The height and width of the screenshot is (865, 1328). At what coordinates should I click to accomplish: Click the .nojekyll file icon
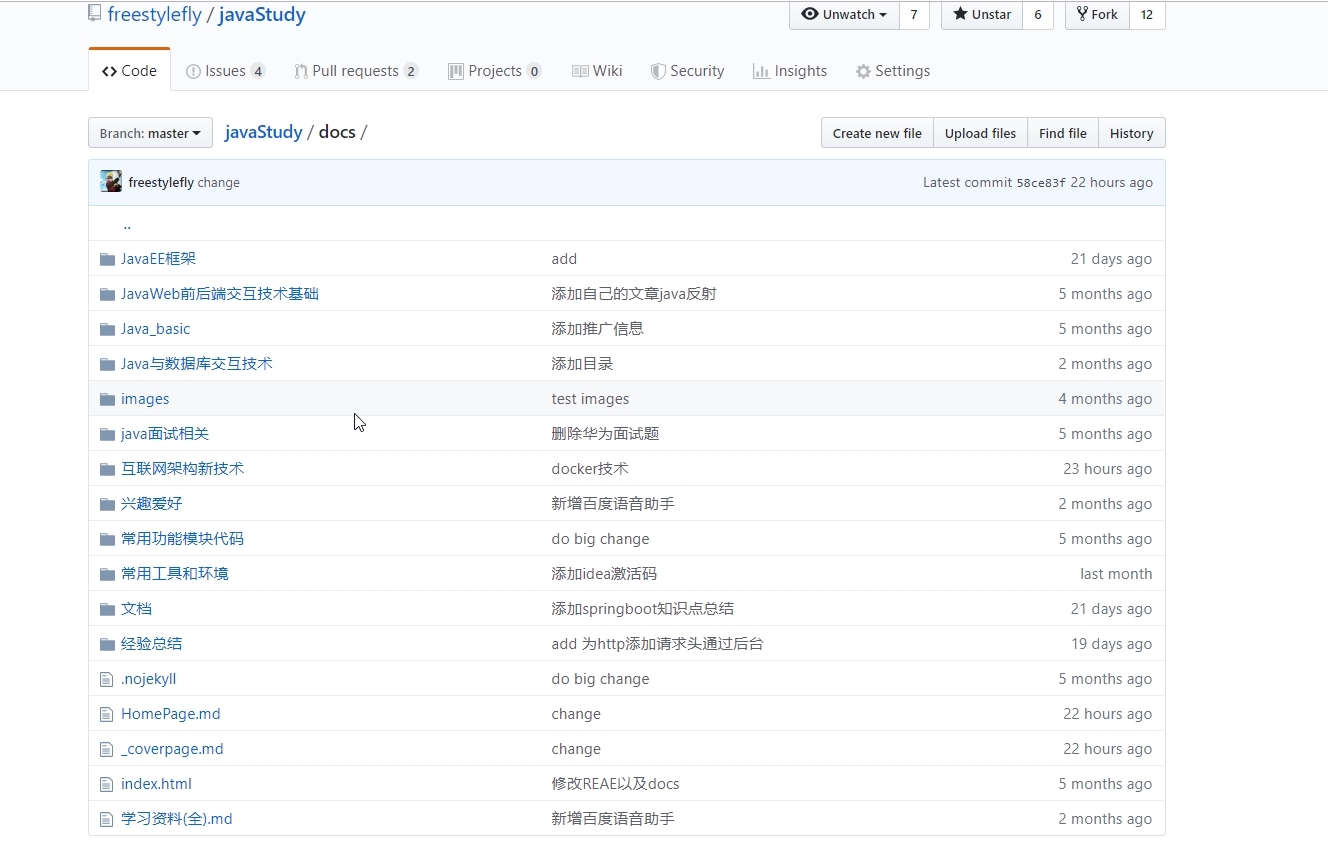107,679
